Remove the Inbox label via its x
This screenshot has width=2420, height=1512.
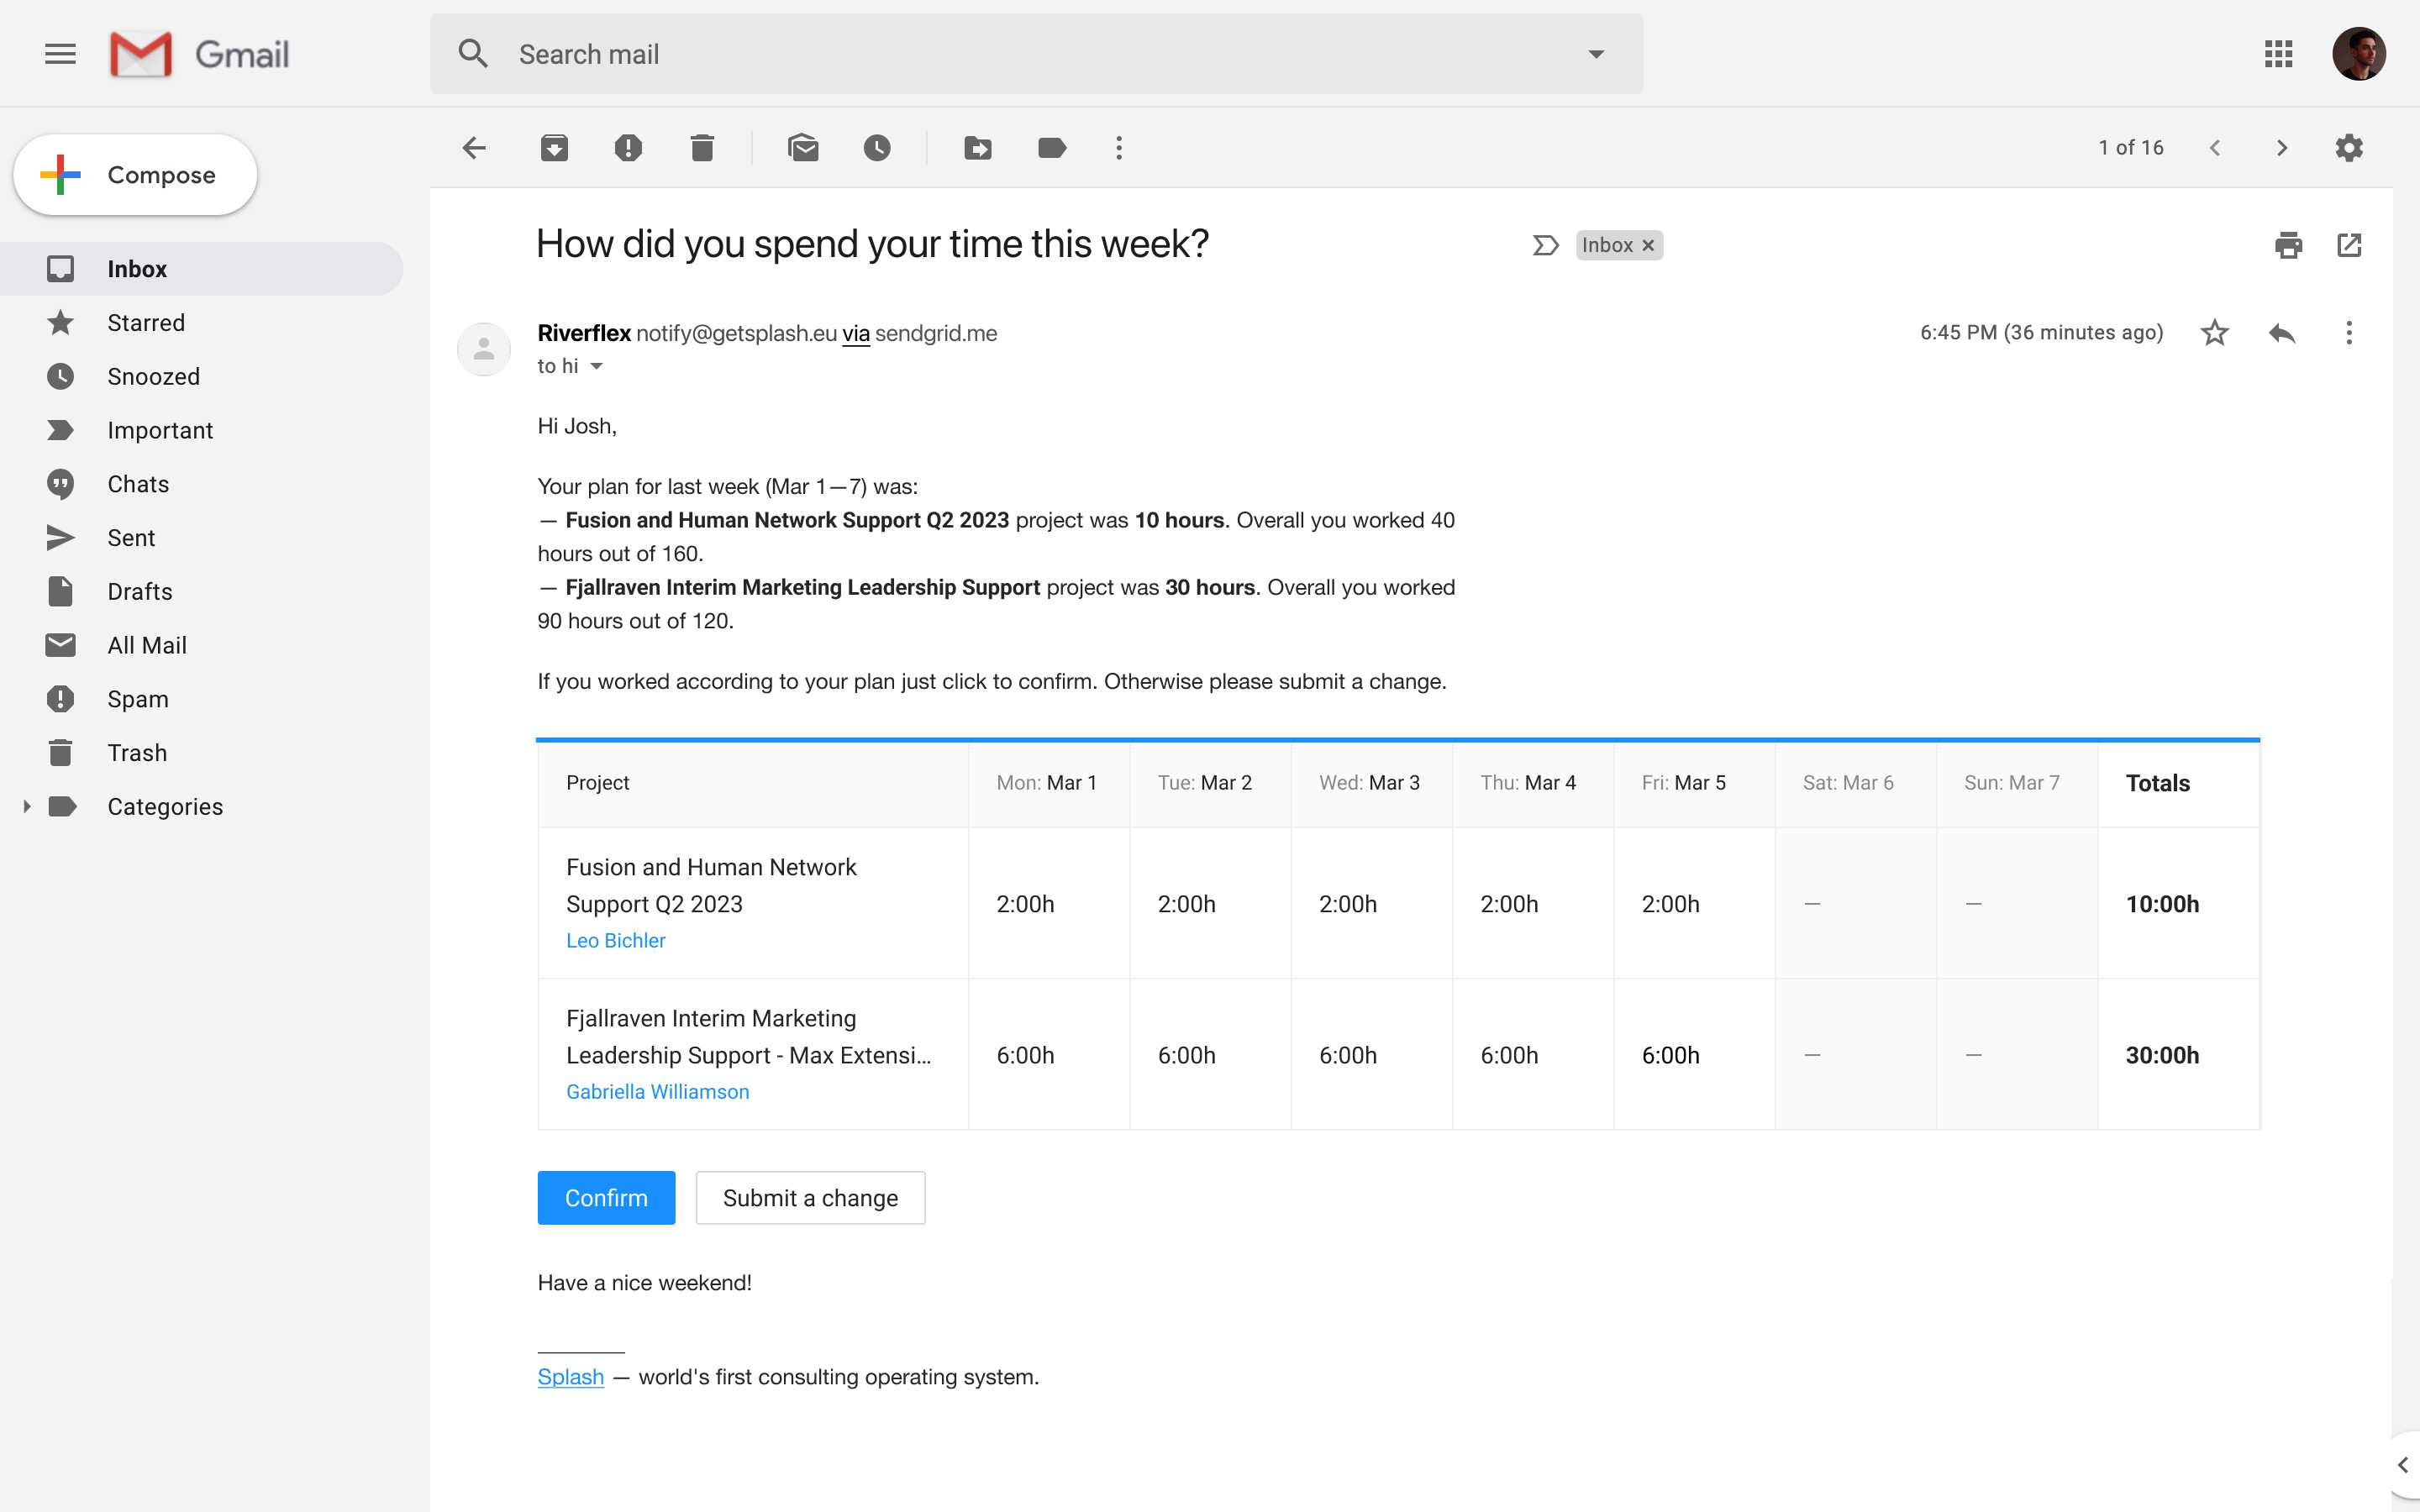[1648, 245]
